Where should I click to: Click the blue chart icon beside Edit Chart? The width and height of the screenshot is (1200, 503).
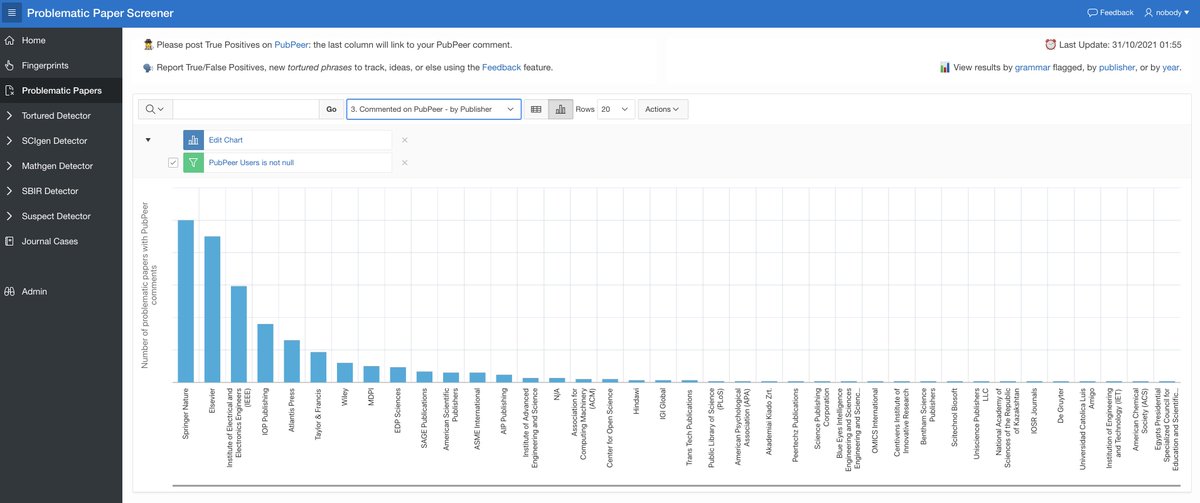pyautogui.click(x=193, y=140)
